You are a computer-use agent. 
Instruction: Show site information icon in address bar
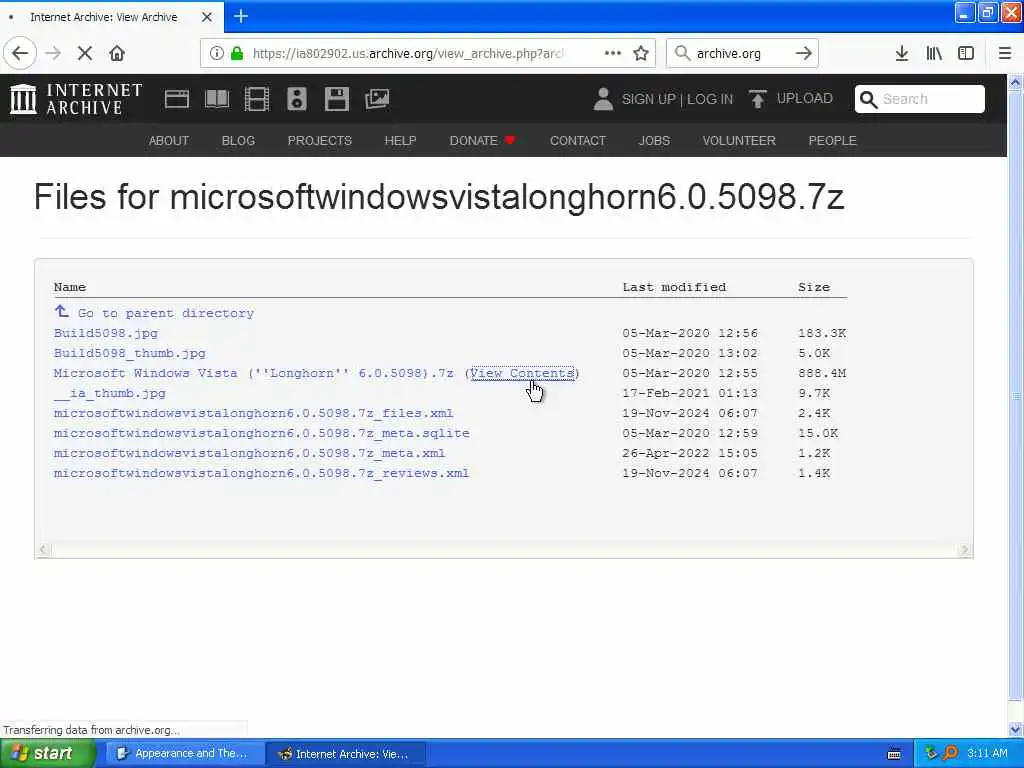click(x=216, y=54)
